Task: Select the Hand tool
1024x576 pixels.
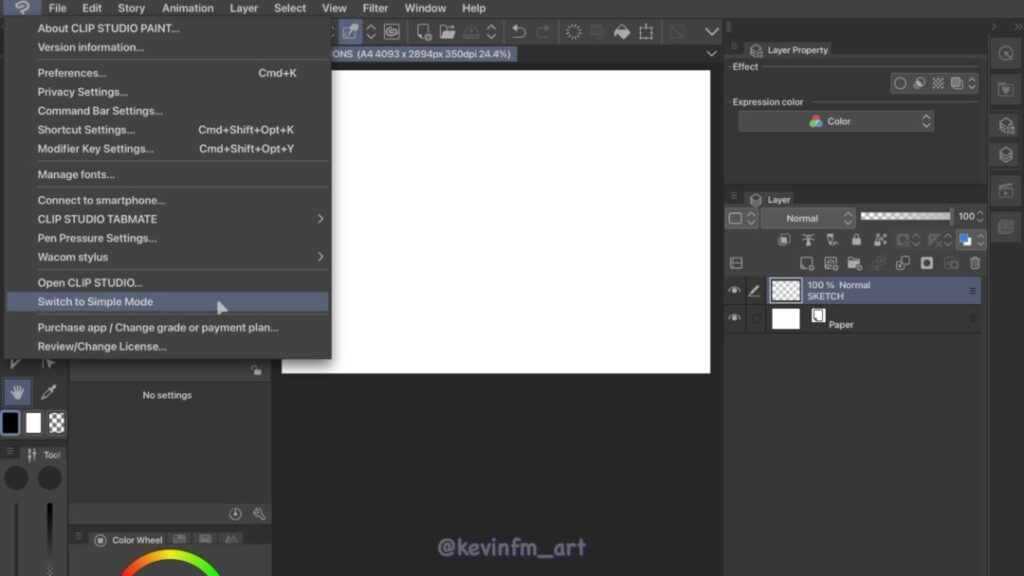Action: point(17,392)
